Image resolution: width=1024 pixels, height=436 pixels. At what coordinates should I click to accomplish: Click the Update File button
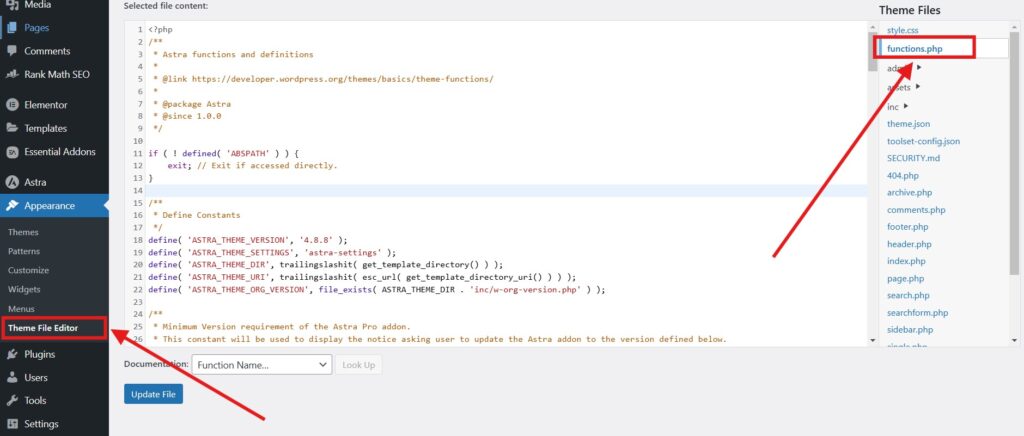[153, 394]
